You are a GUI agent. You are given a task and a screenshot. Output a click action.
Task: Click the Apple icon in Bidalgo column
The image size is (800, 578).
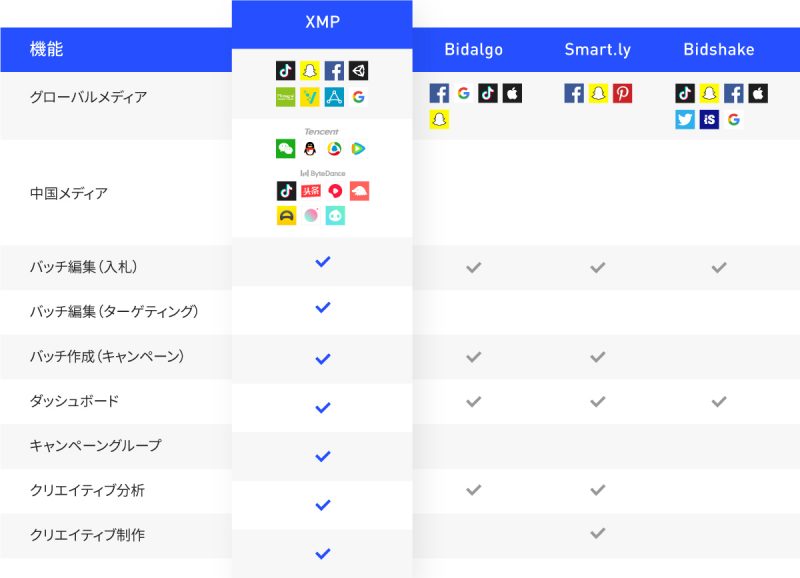[512, 93]
